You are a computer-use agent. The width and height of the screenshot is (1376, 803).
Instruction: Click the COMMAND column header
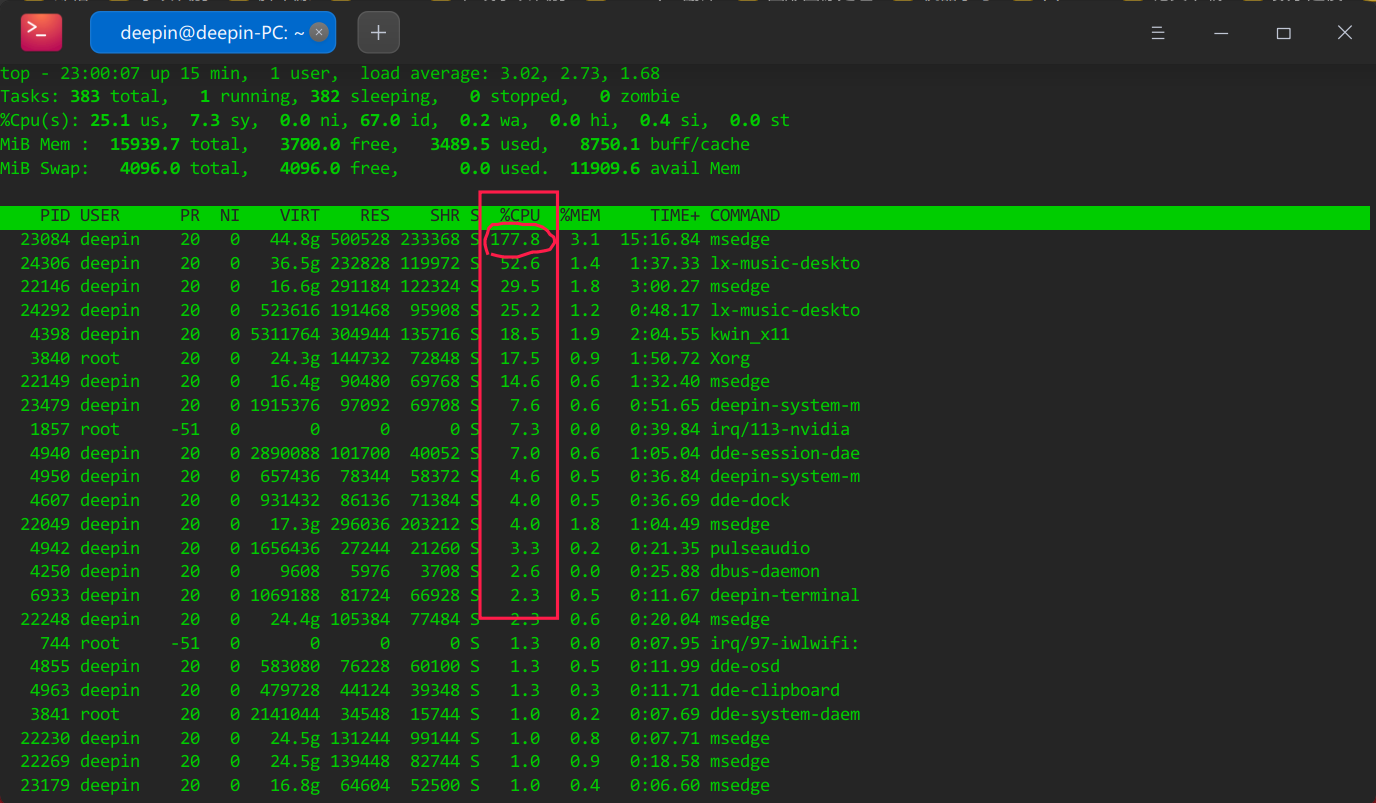click(x=745, y=216)
